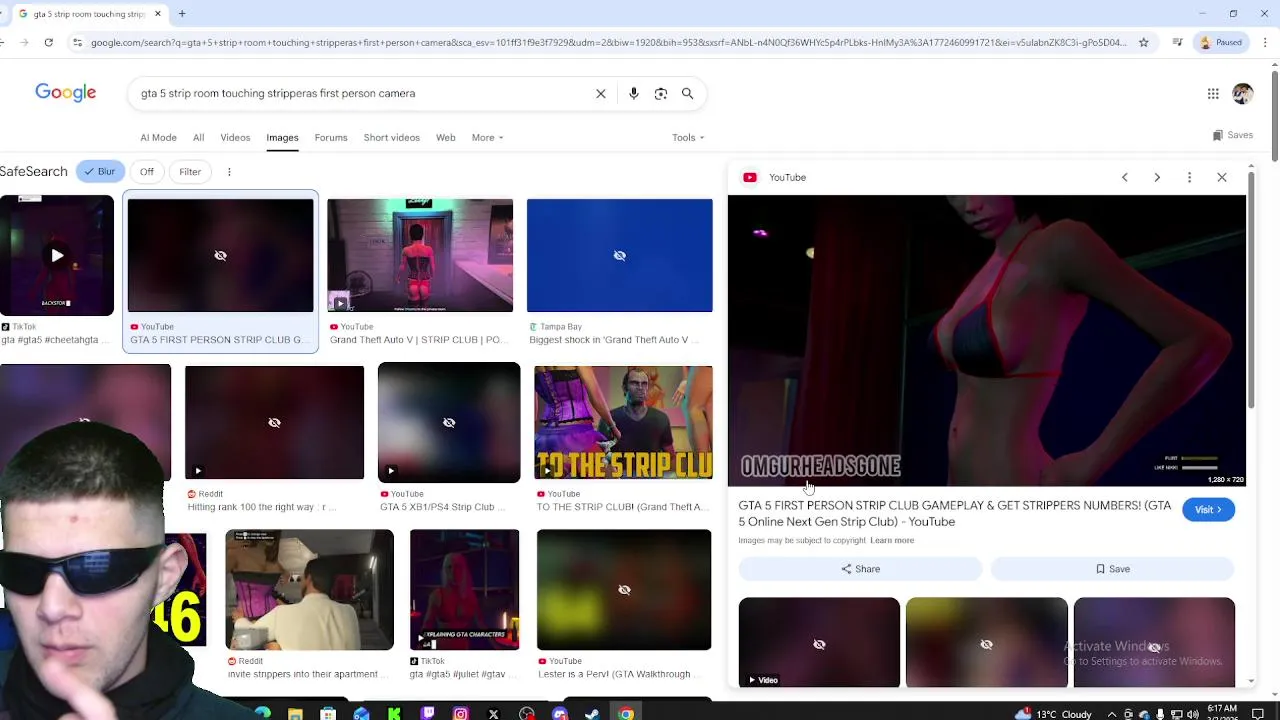Save the previewed image
The image size is (1280, 720).
click(x=1112, y=569)
